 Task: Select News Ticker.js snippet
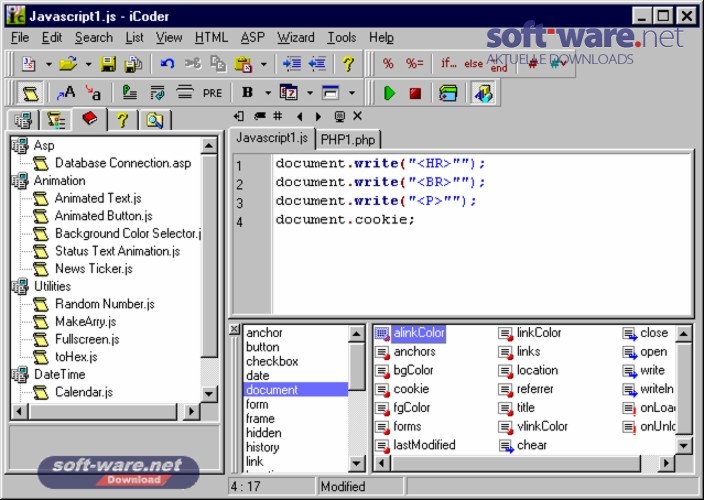coord(94,268)
